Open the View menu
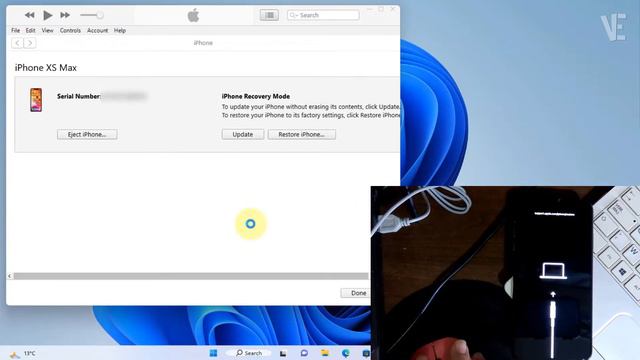 (x=47, y=30)
